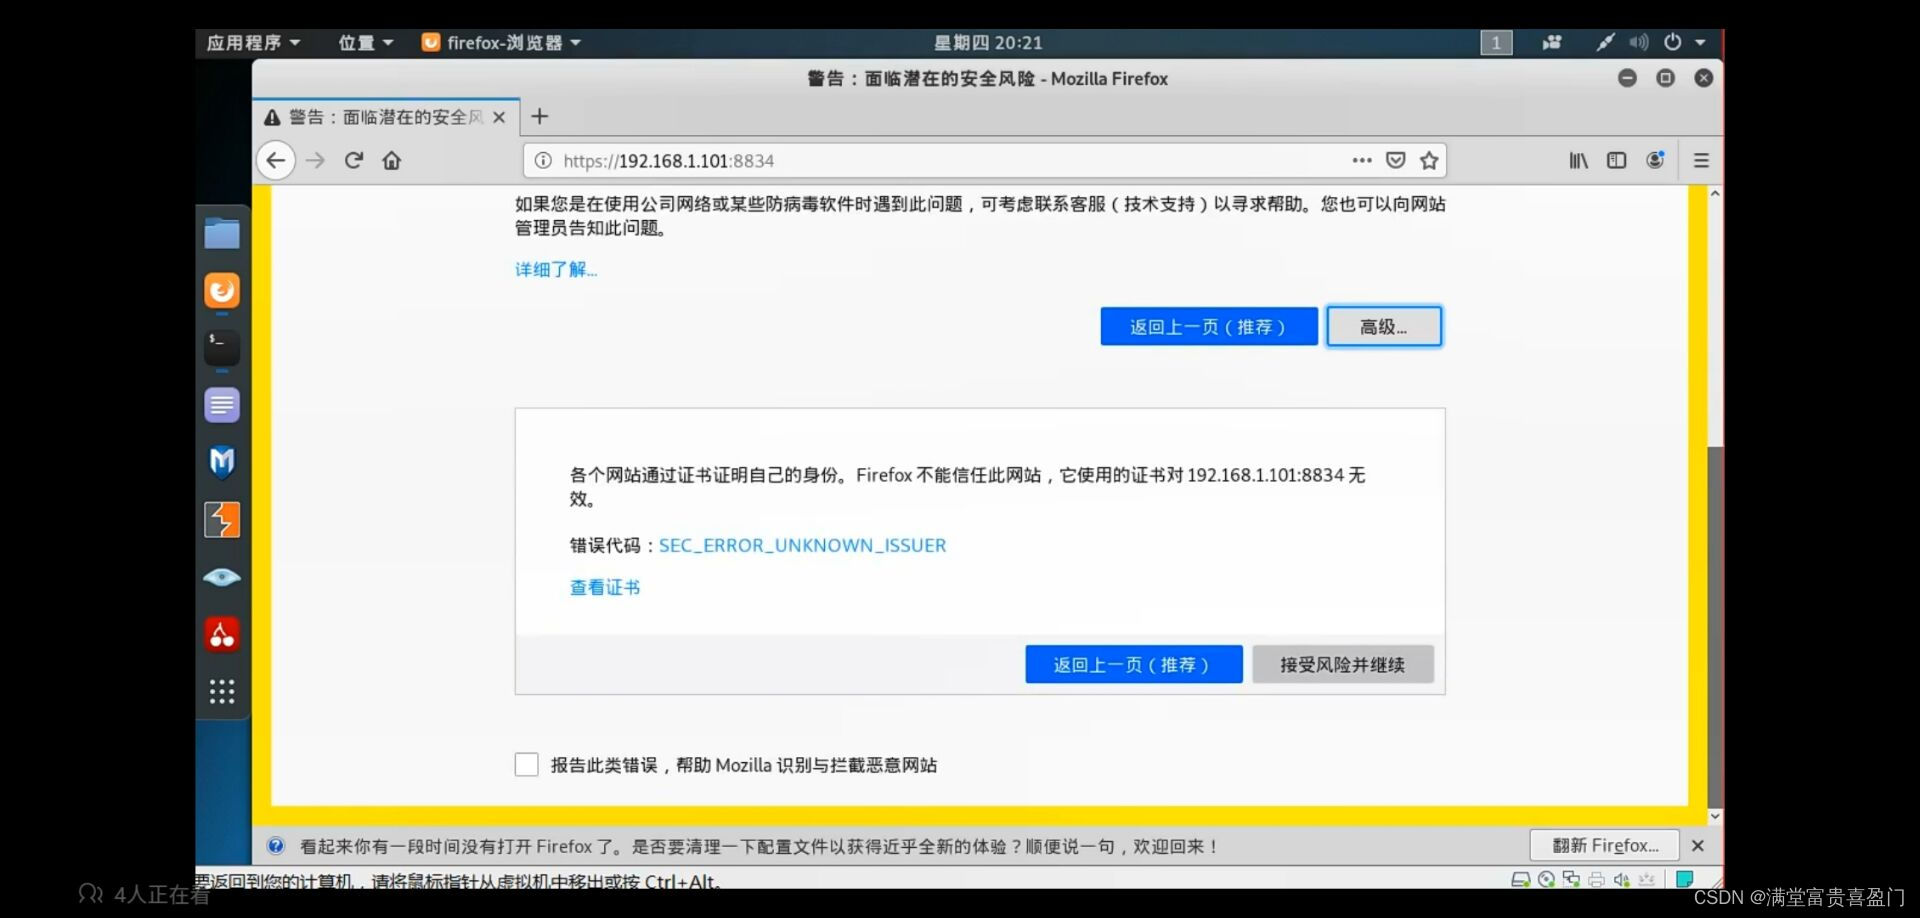Click the 高级 advanced button
The height and width of the screenshot is (918, 1920).
click(1384, 327)
